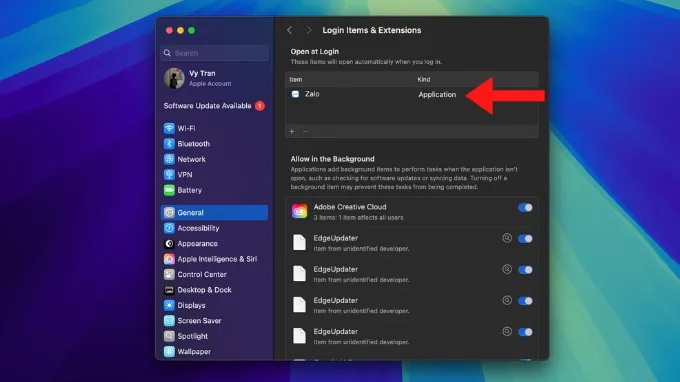The image size is (680, 382).
Task: Open Wallpaper settings
Action: click(x=215, y=352)
